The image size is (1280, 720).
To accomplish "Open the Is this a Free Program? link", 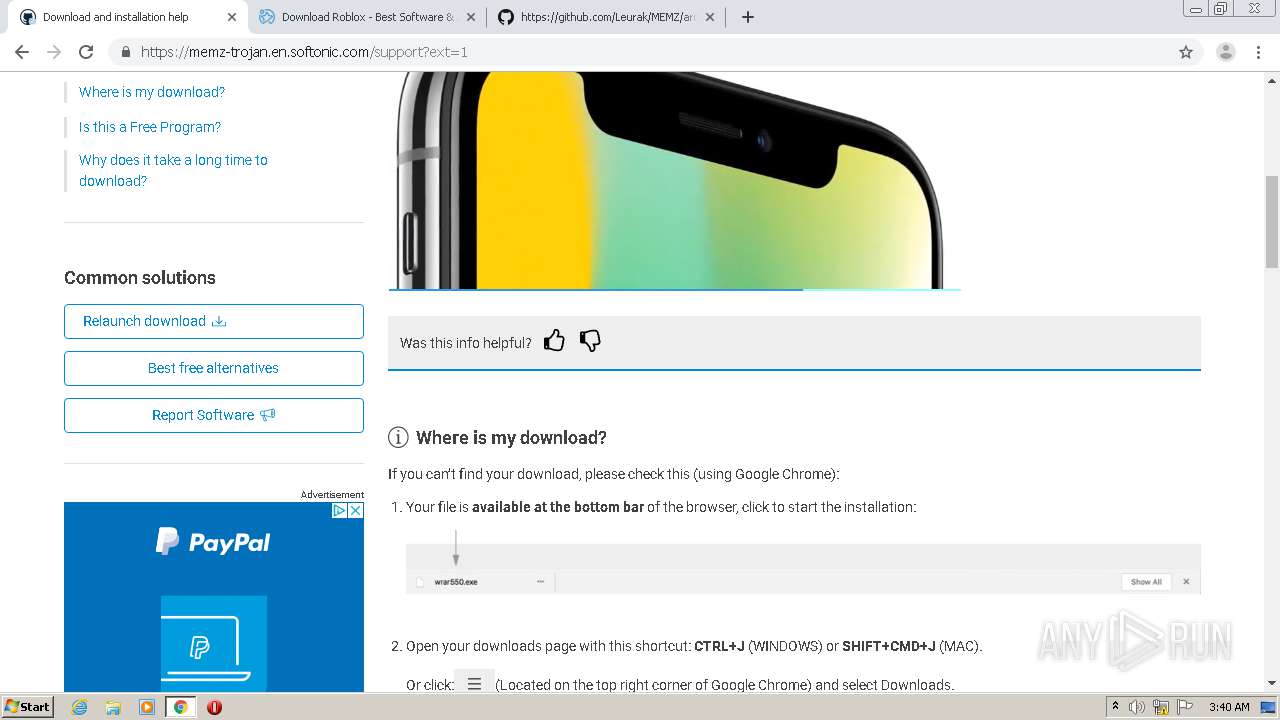I will [x=150, y=127].
